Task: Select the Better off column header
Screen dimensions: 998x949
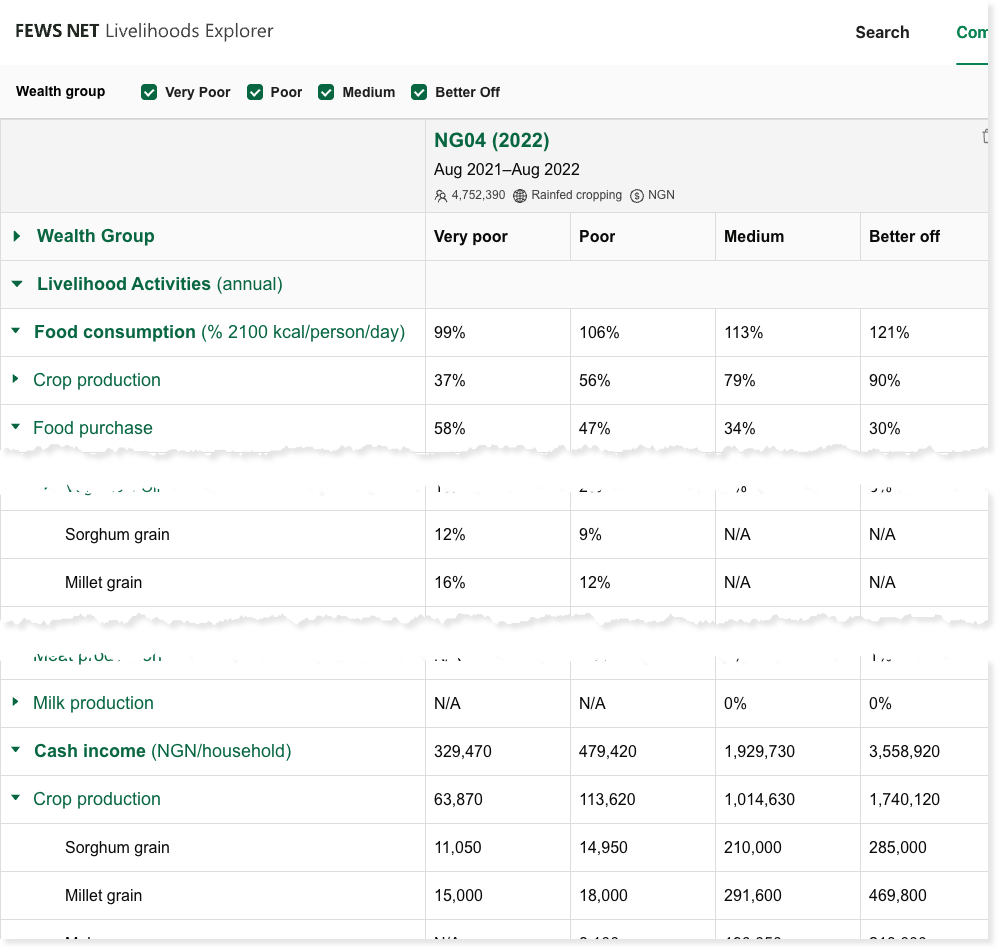Action: tap(904, 237)
